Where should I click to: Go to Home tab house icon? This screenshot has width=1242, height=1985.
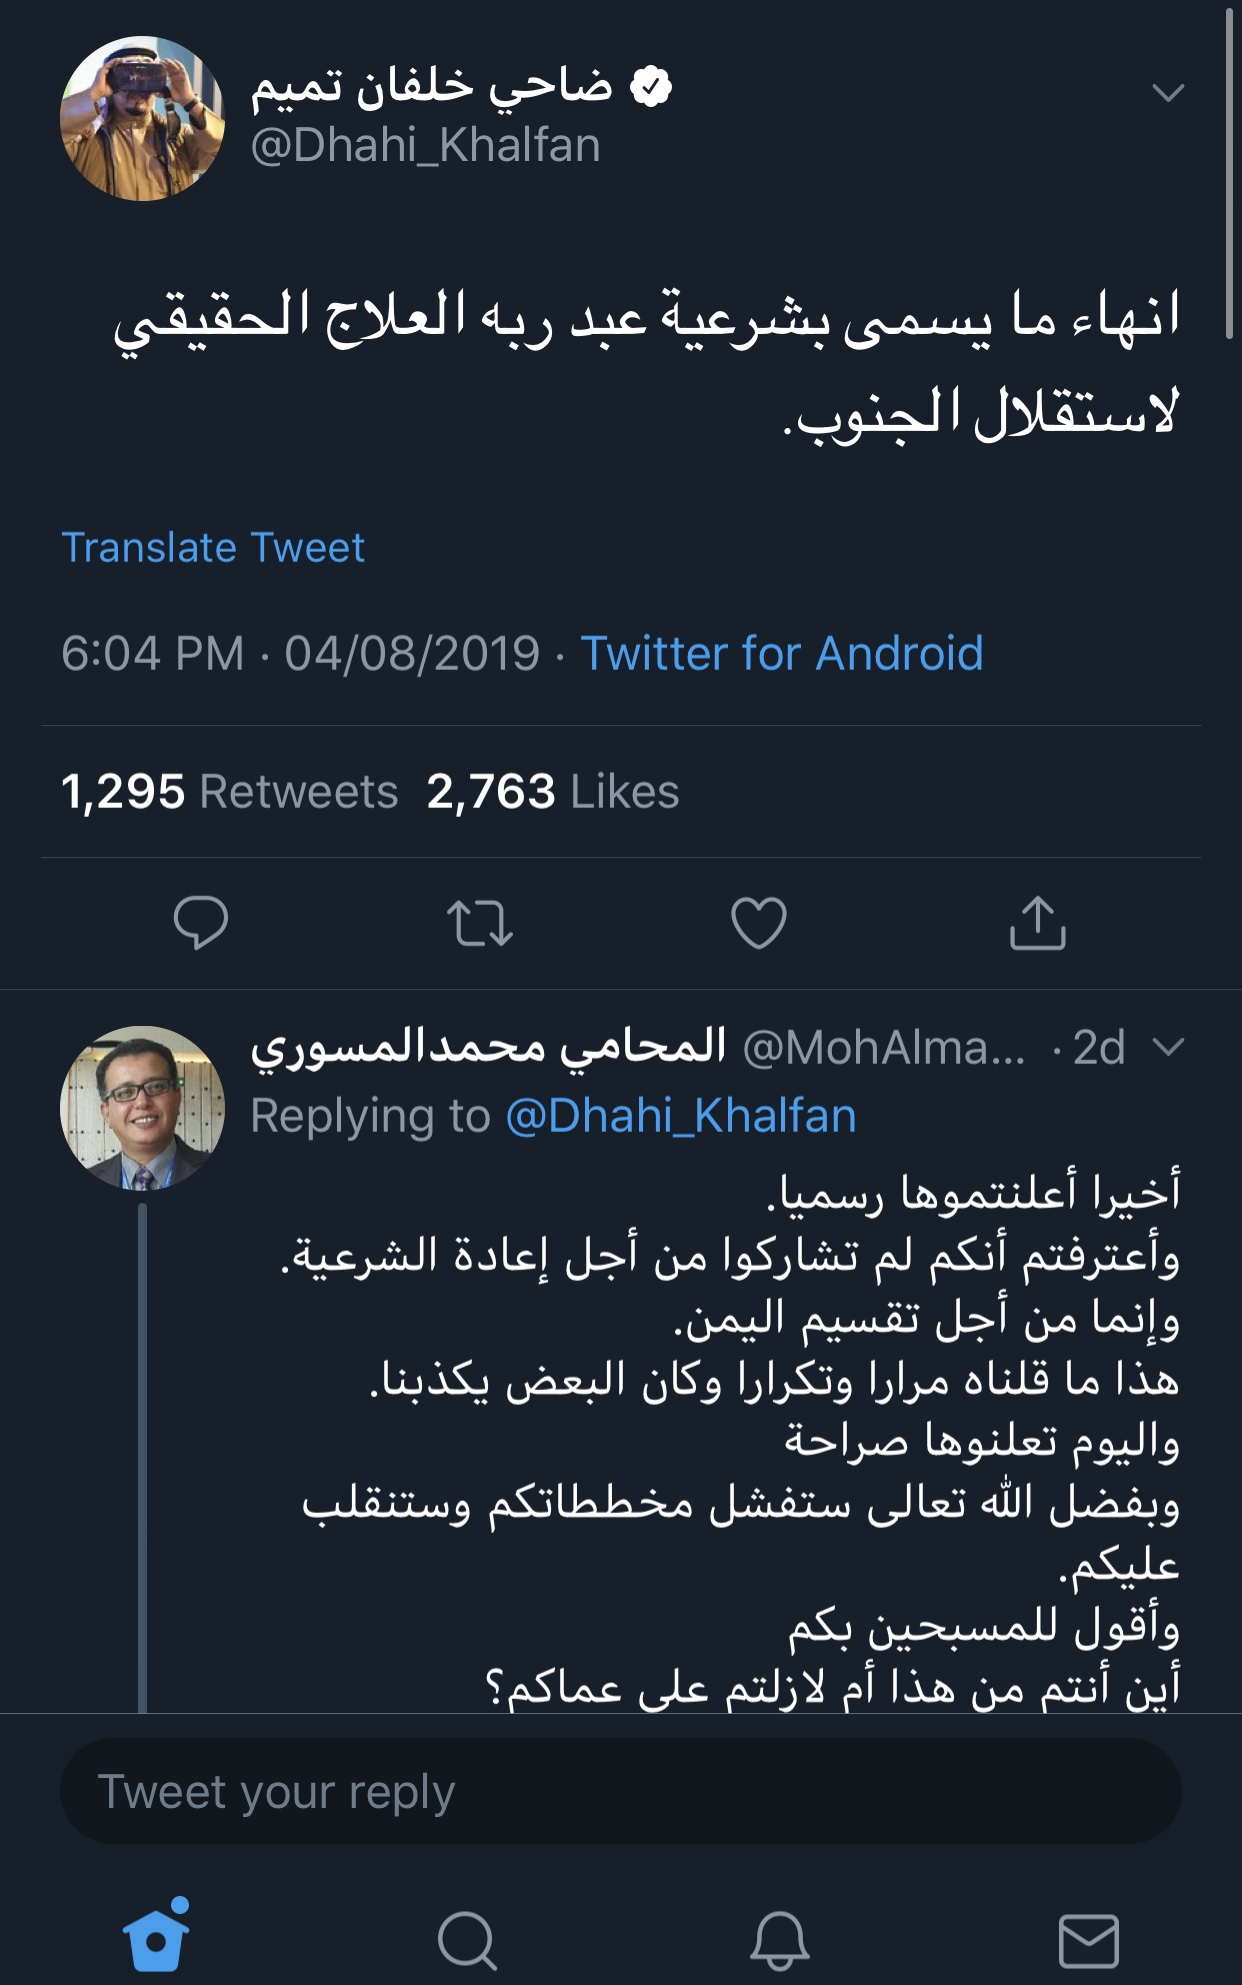157,1937
